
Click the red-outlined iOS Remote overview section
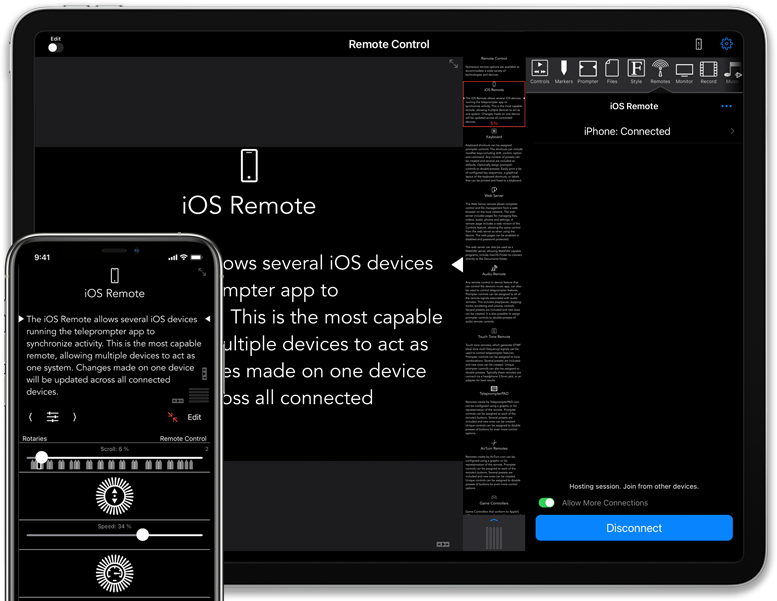click(494, 104)
